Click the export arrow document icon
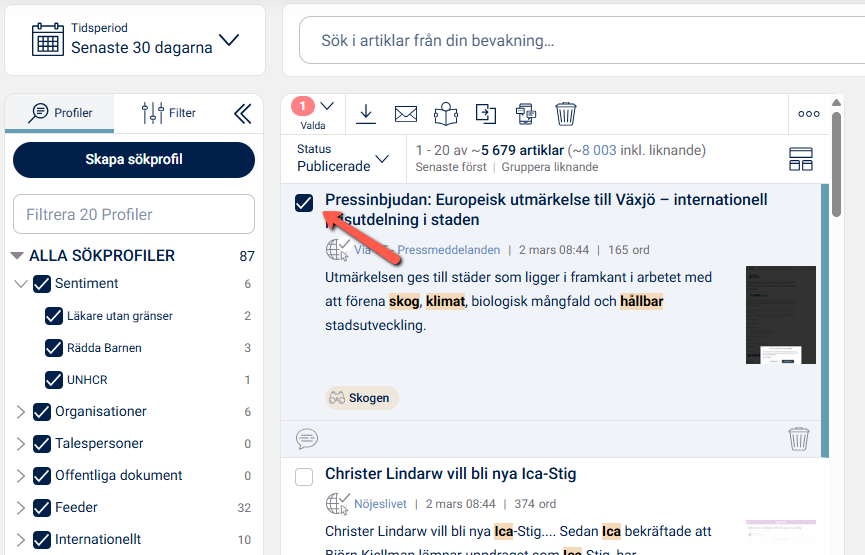 pyautogui.click(x=486, y=114)
